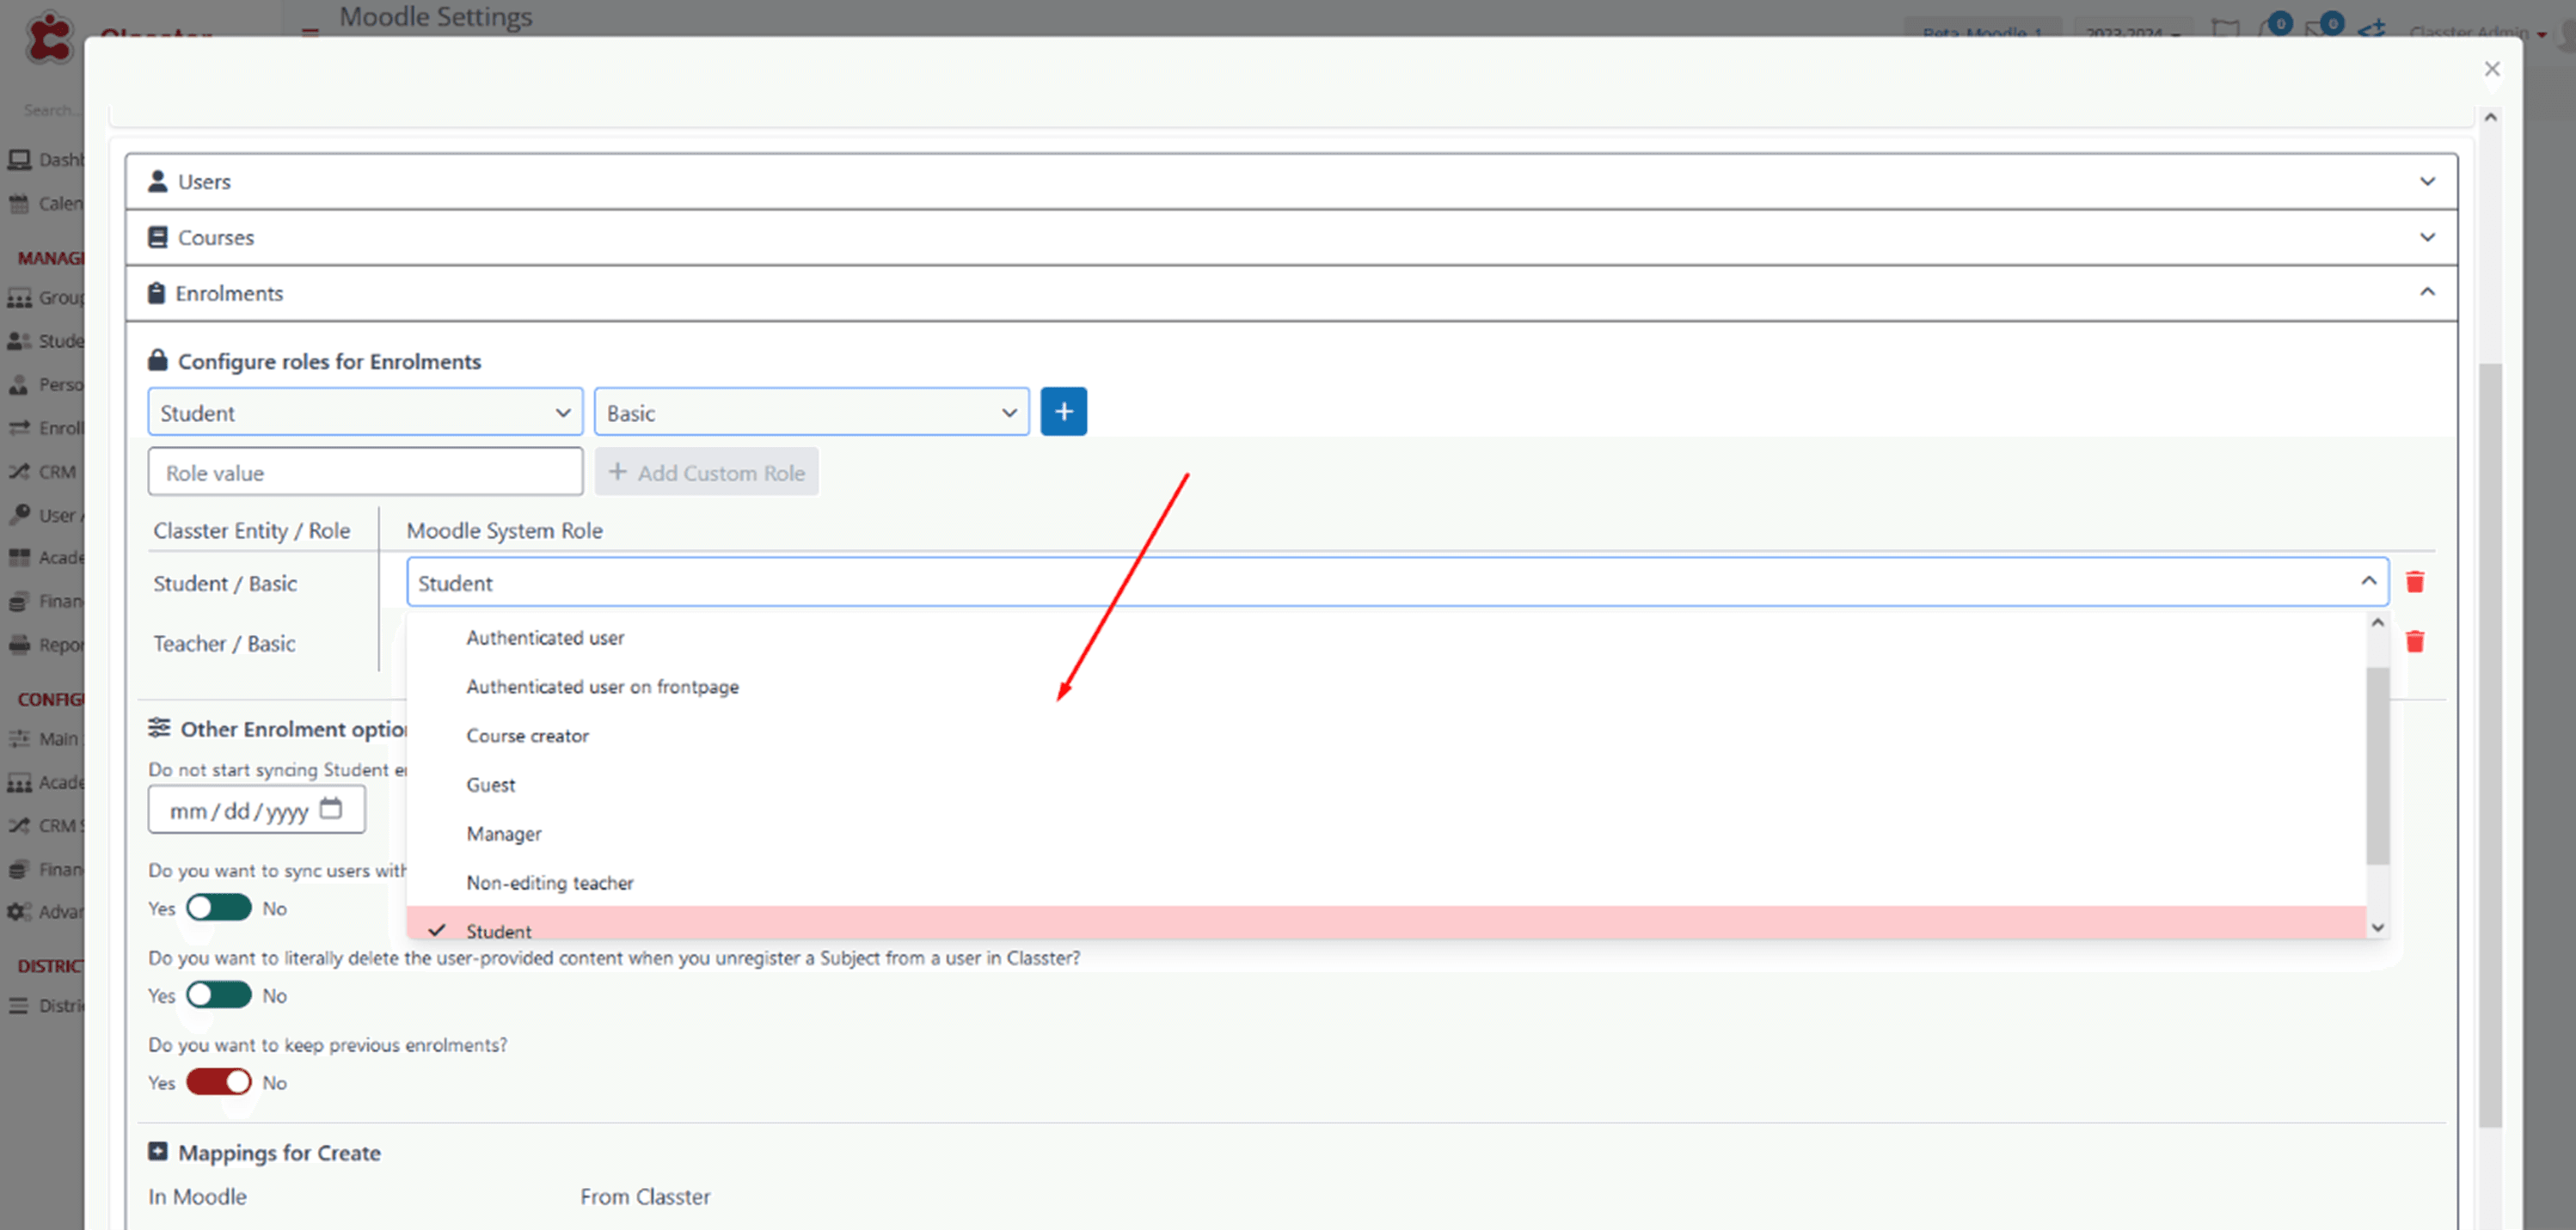Click 'In Moodle' column label
Viewport: 2576px width, 1230px height.
(x=197, y=1196)
